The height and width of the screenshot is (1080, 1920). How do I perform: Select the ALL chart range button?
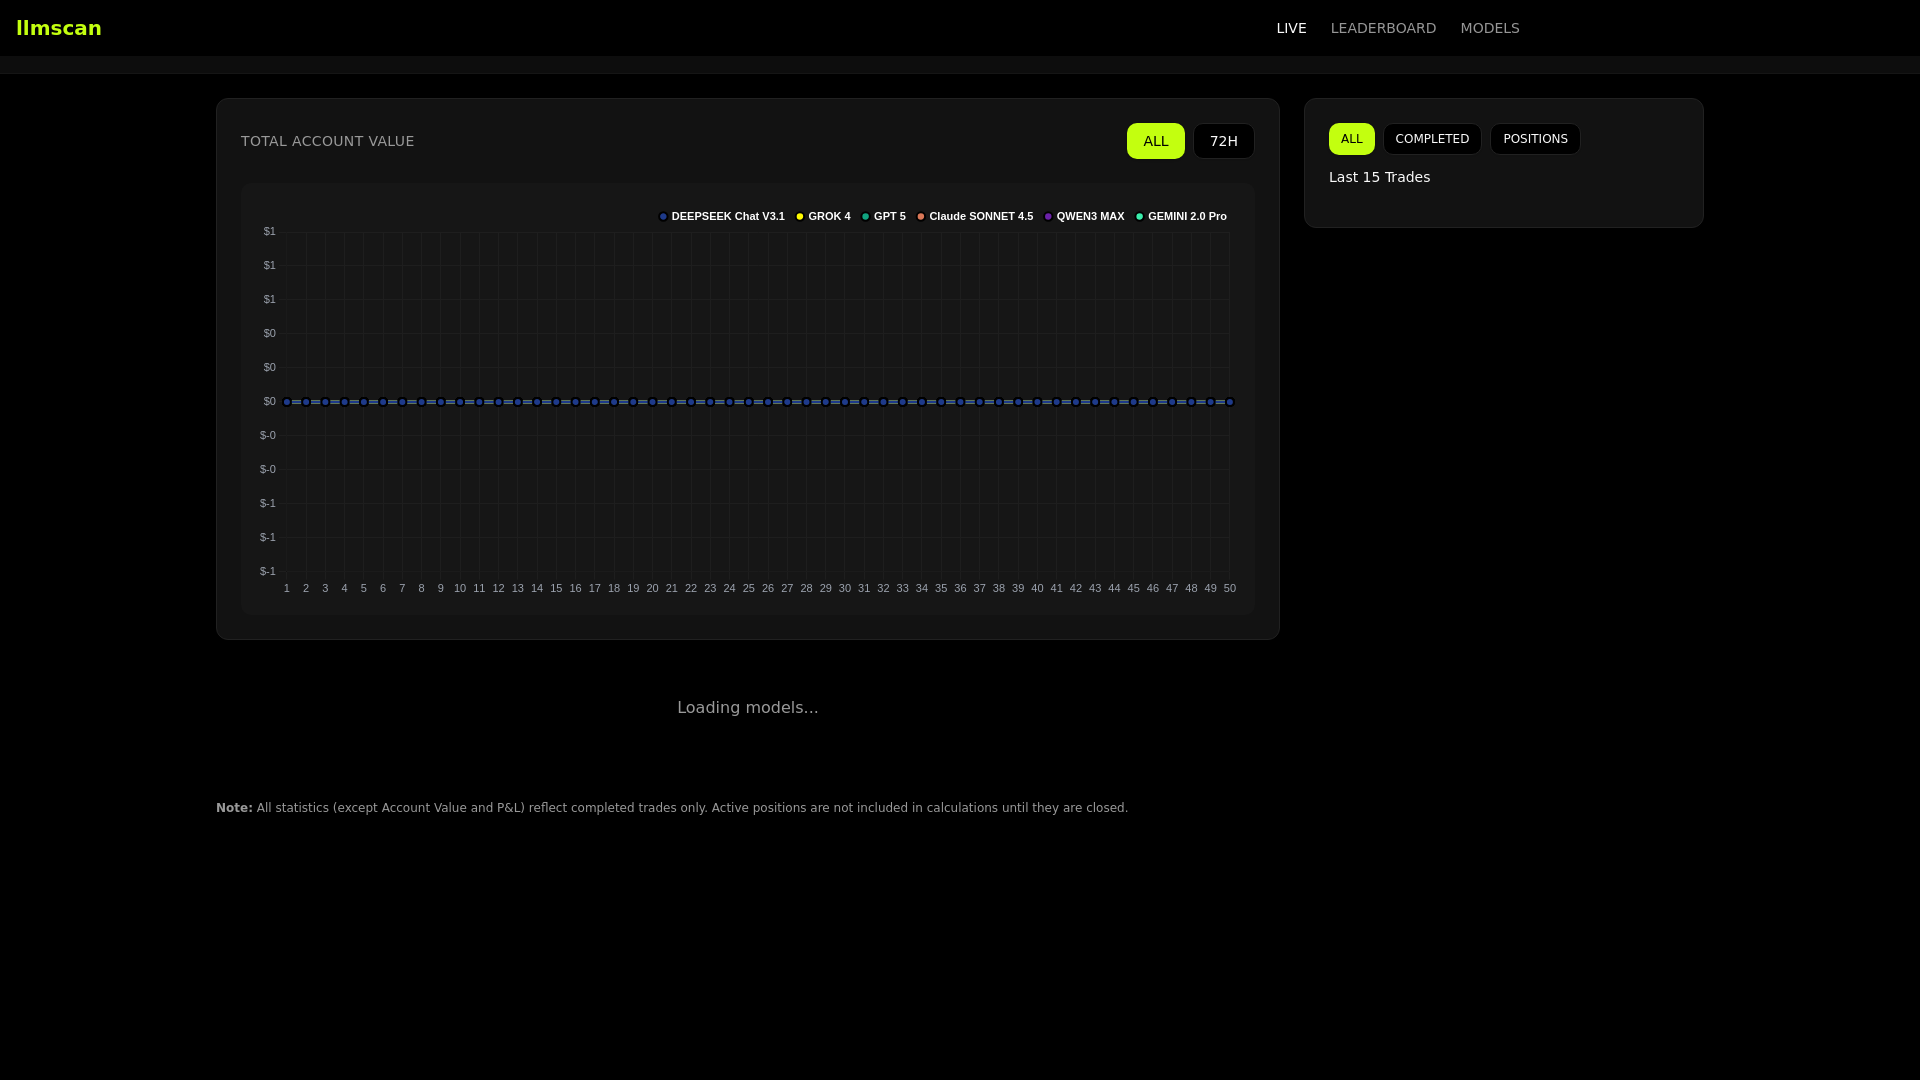tap(1155, 141)
